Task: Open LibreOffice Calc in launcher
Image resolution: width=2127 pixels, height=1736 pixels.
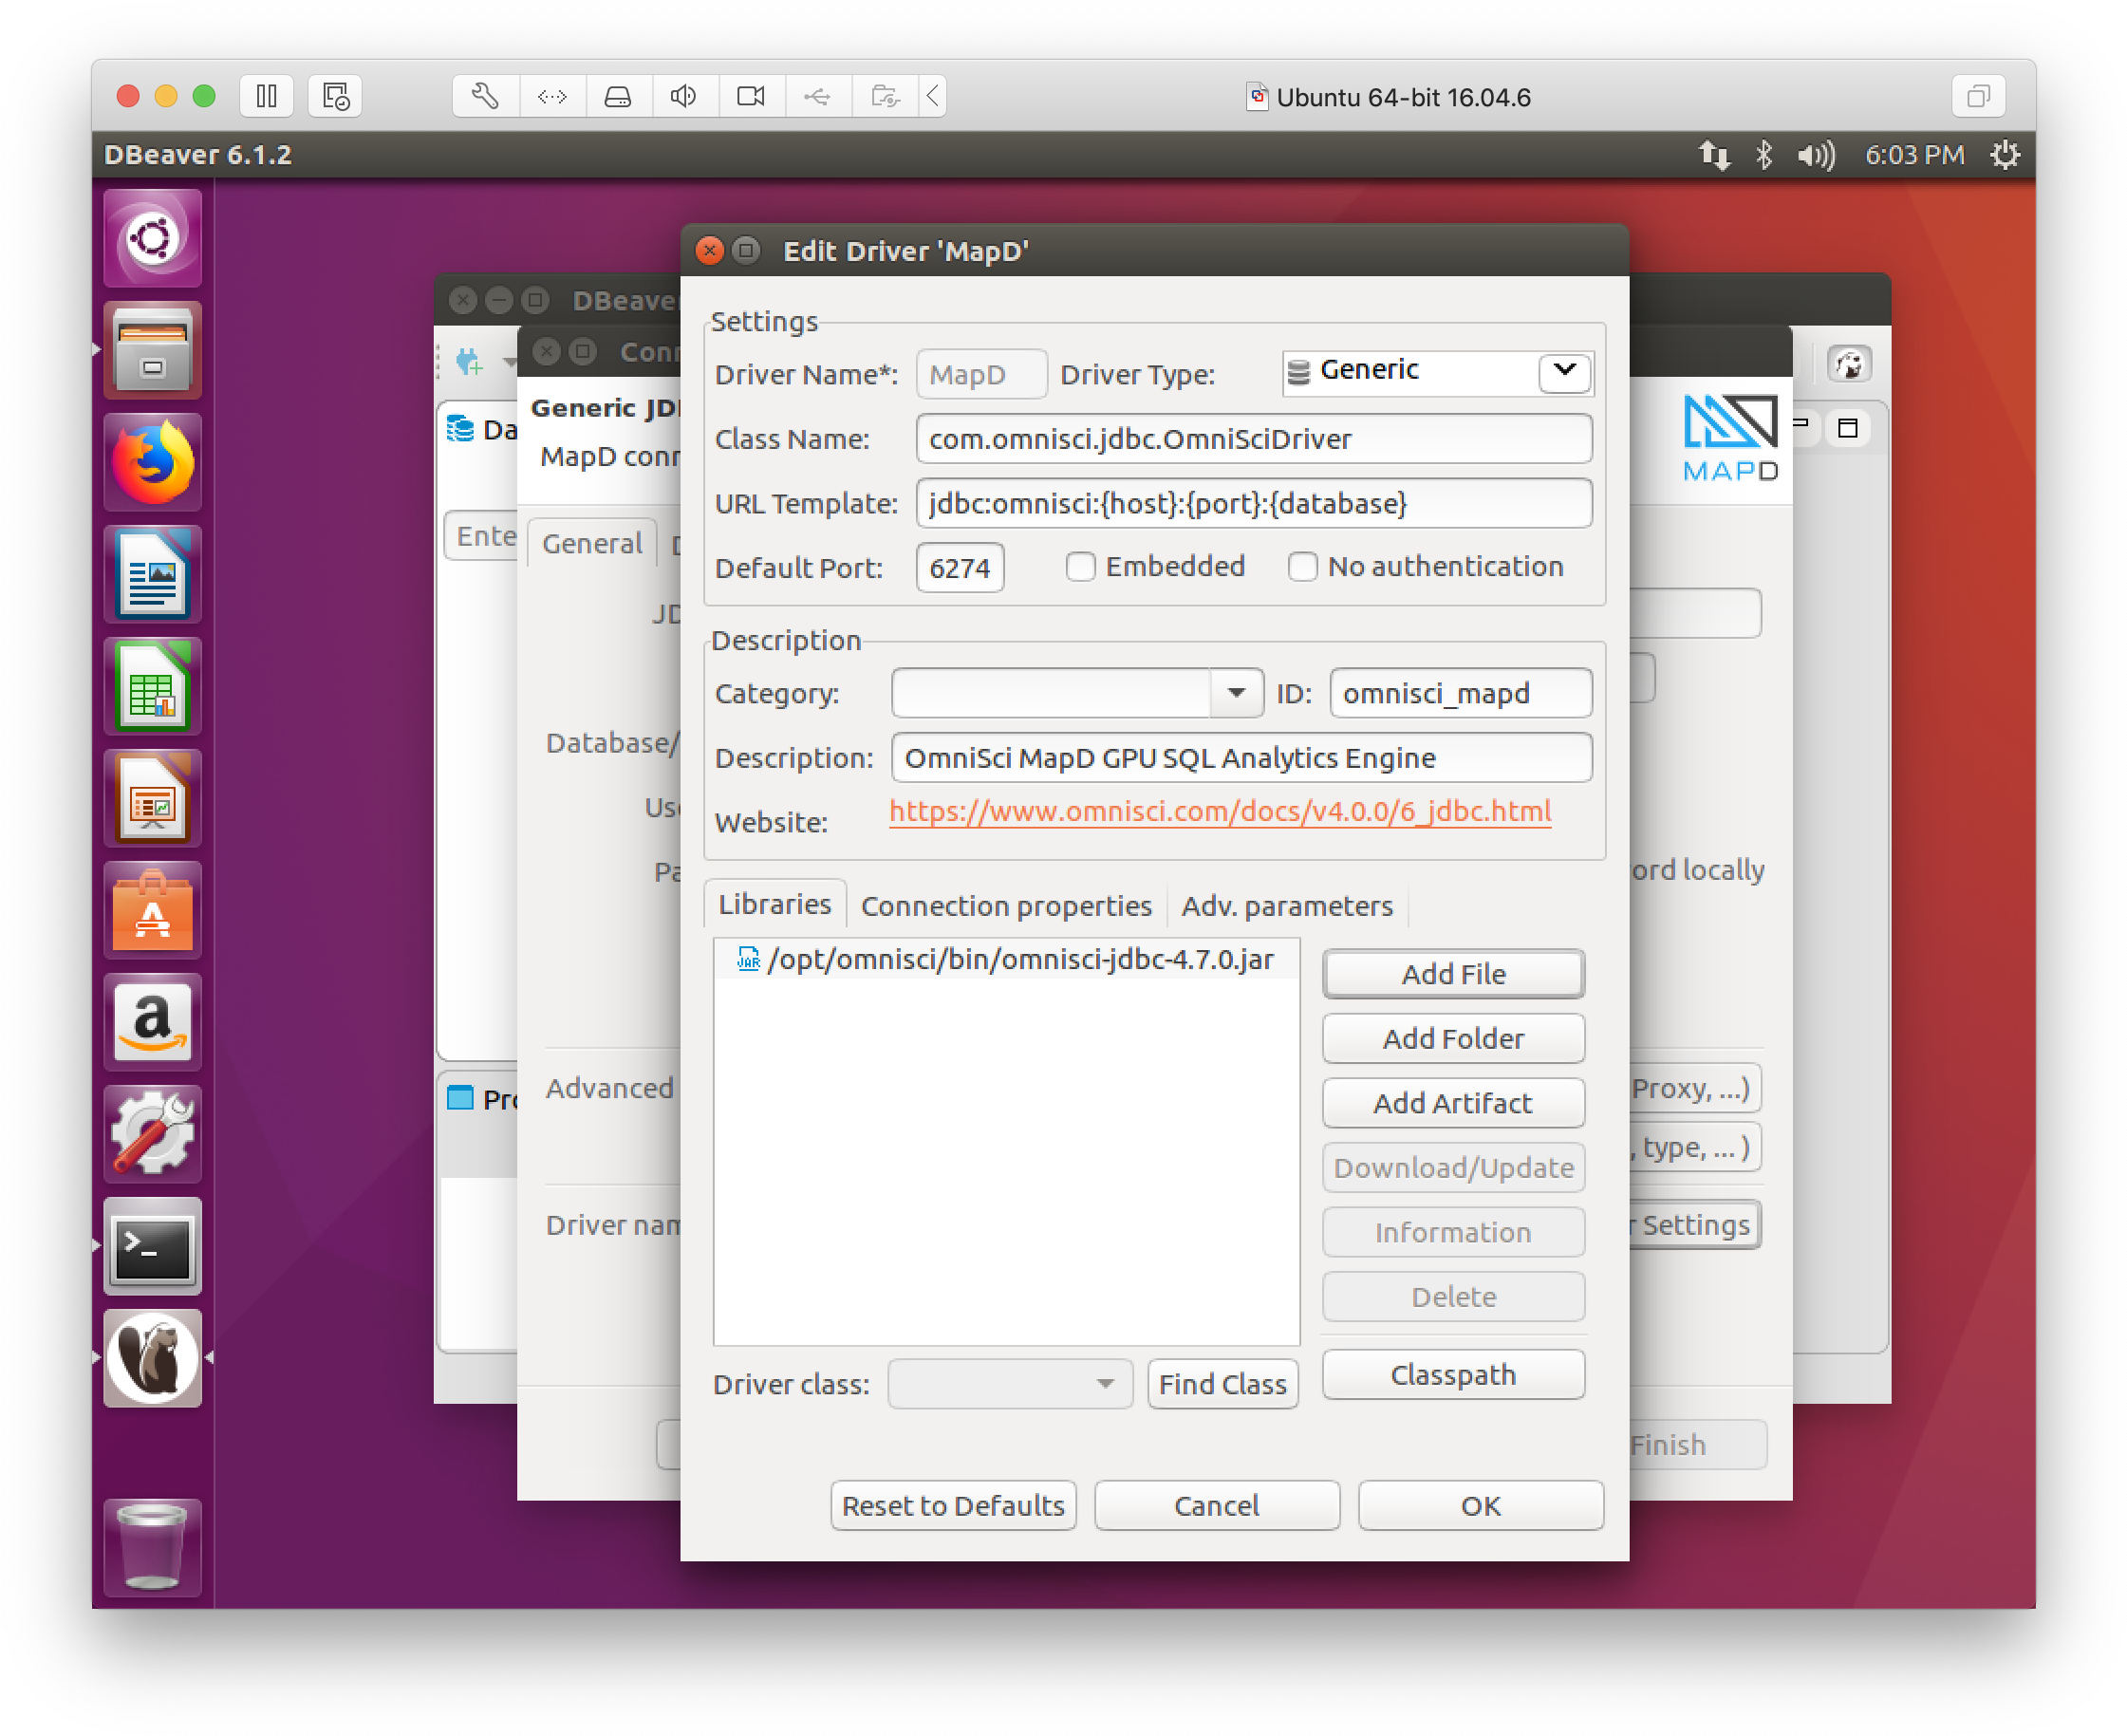Action: (152, 687)
